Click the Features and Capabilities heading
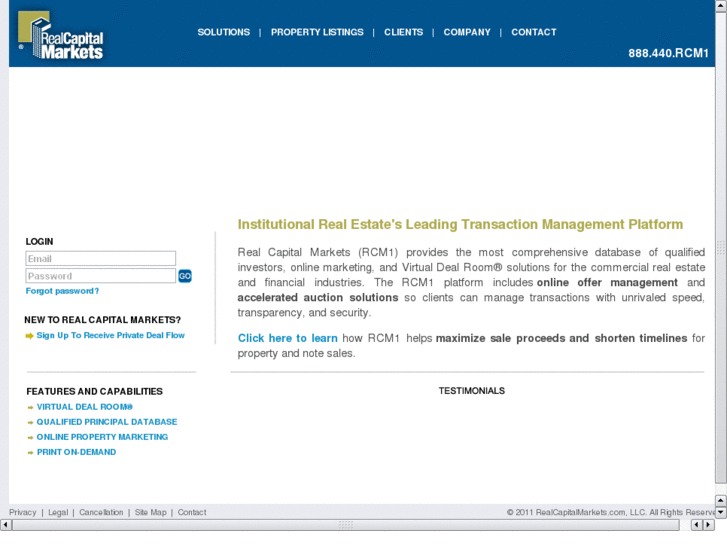Image resolution: width=727 pixels, height=545 pixels. point(95,391)
